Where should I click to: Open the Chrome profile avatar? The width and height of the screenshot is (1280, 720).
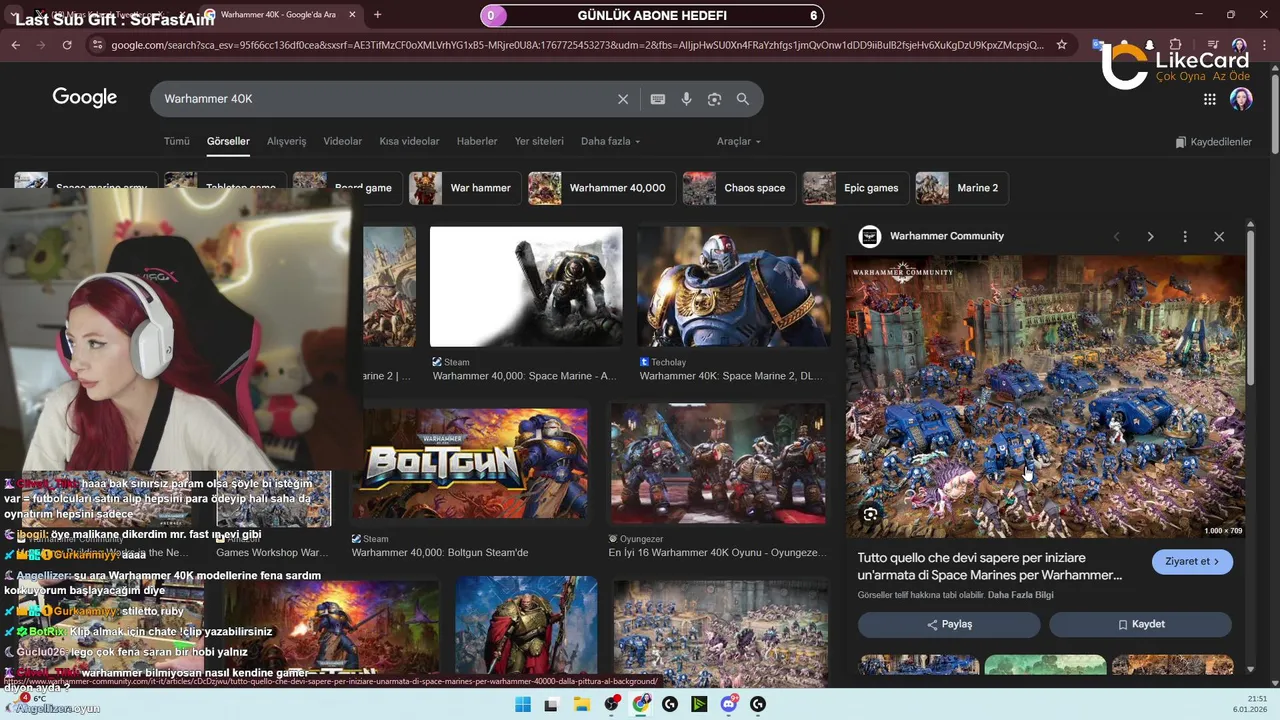(1239, 45)
